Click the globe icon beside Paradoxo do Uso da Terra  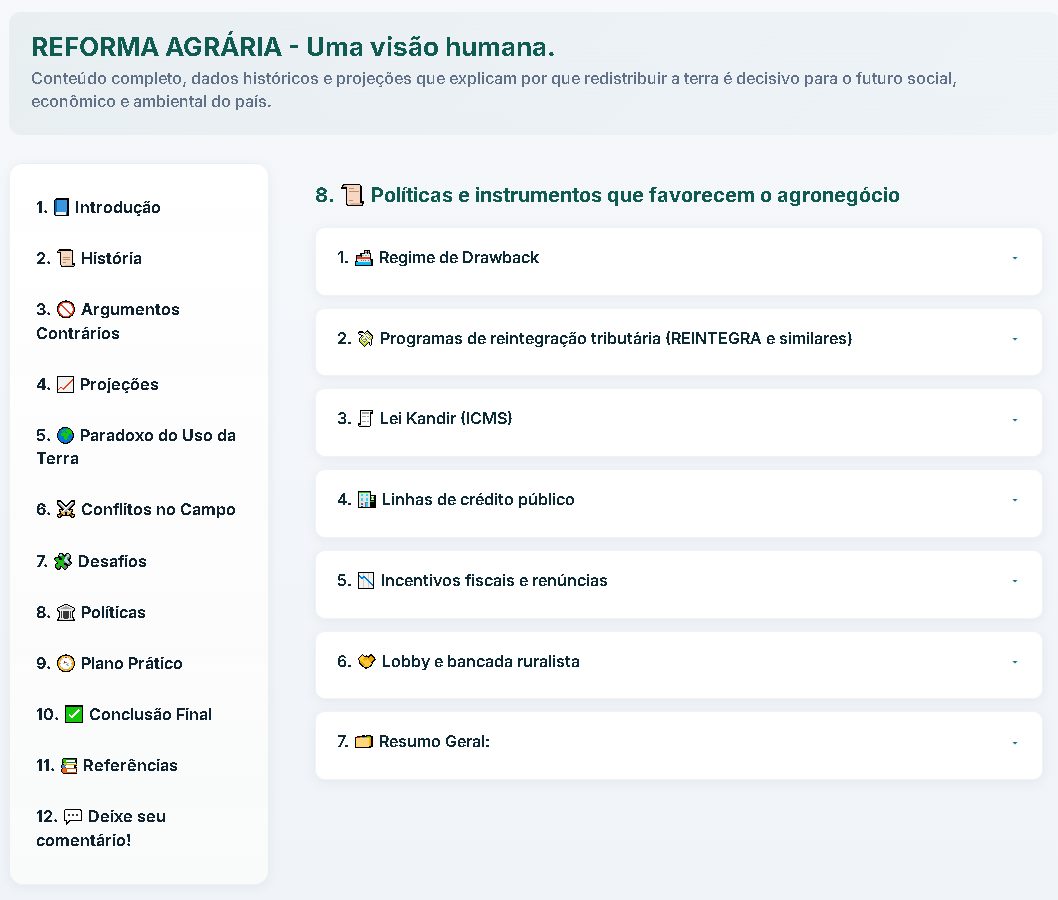tap(65, 436)
